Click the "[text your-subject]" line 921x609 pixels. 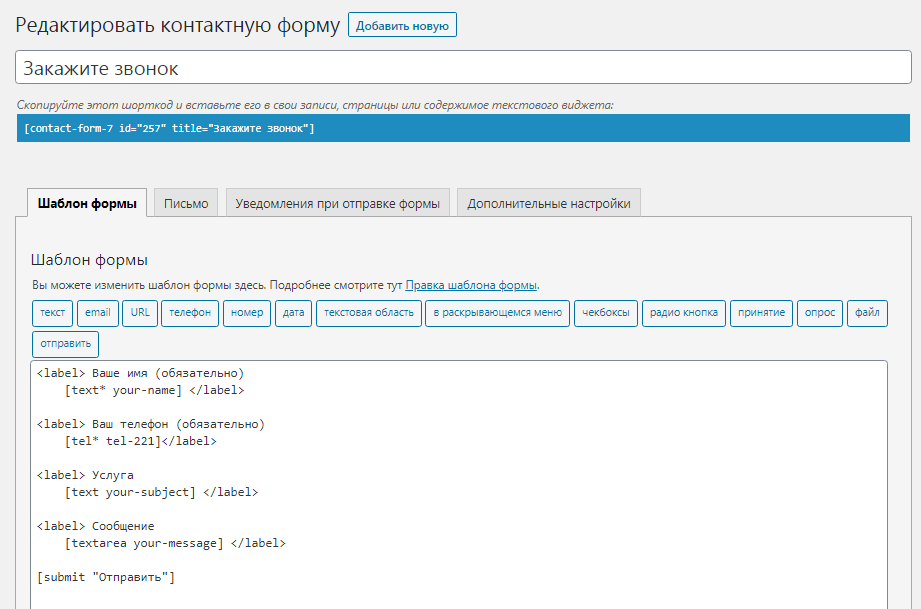click(162, 492)
